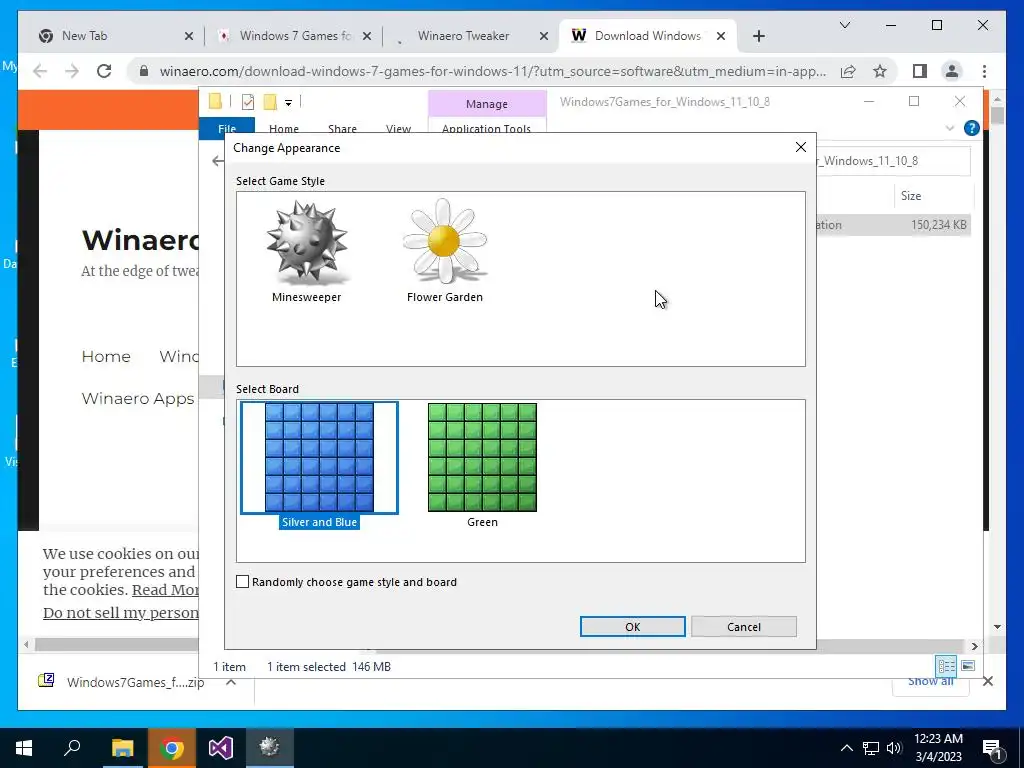Open Visual Studio from taskbar
The image size is (1024, 768).
pyautogui.click(x=221, y=747)
